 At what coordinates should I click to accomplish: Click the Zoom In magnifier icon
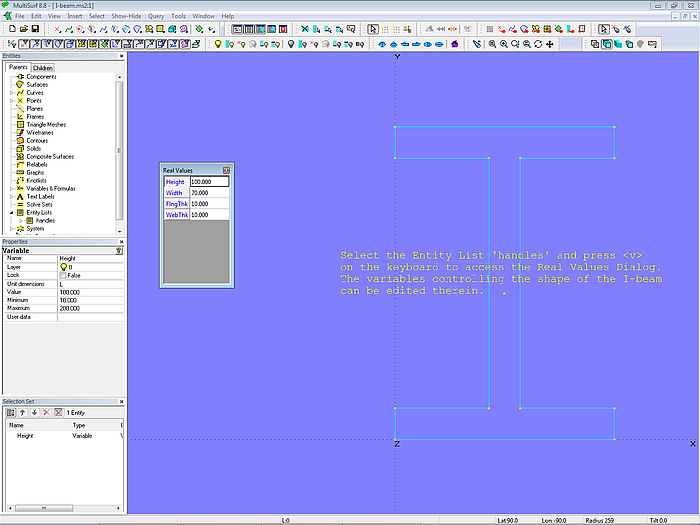[x=503, y=44]
